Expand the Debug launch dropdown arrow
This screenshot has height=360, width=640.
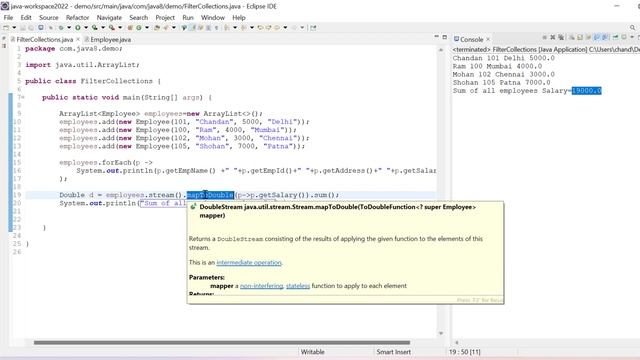(x=69, y=28)
